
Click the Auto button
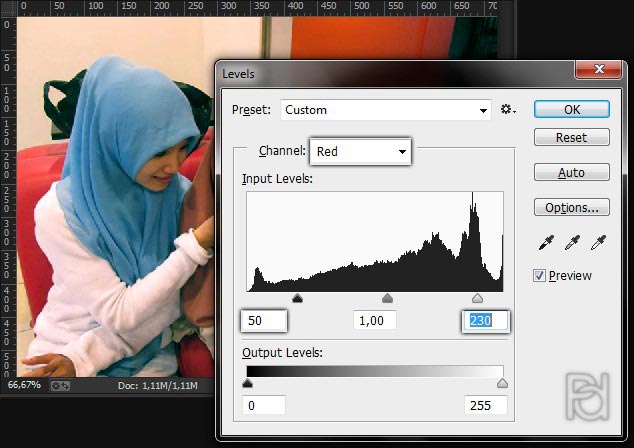pos(571,173)
